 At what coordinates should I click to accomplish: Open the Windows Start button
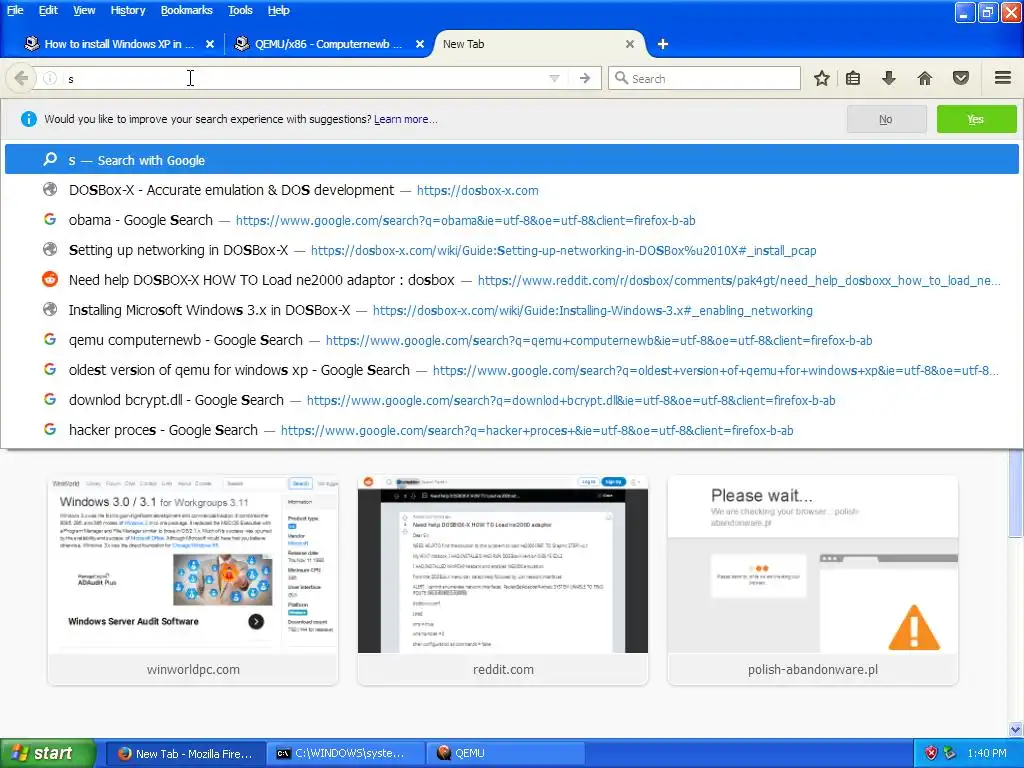tap(47, 753)
